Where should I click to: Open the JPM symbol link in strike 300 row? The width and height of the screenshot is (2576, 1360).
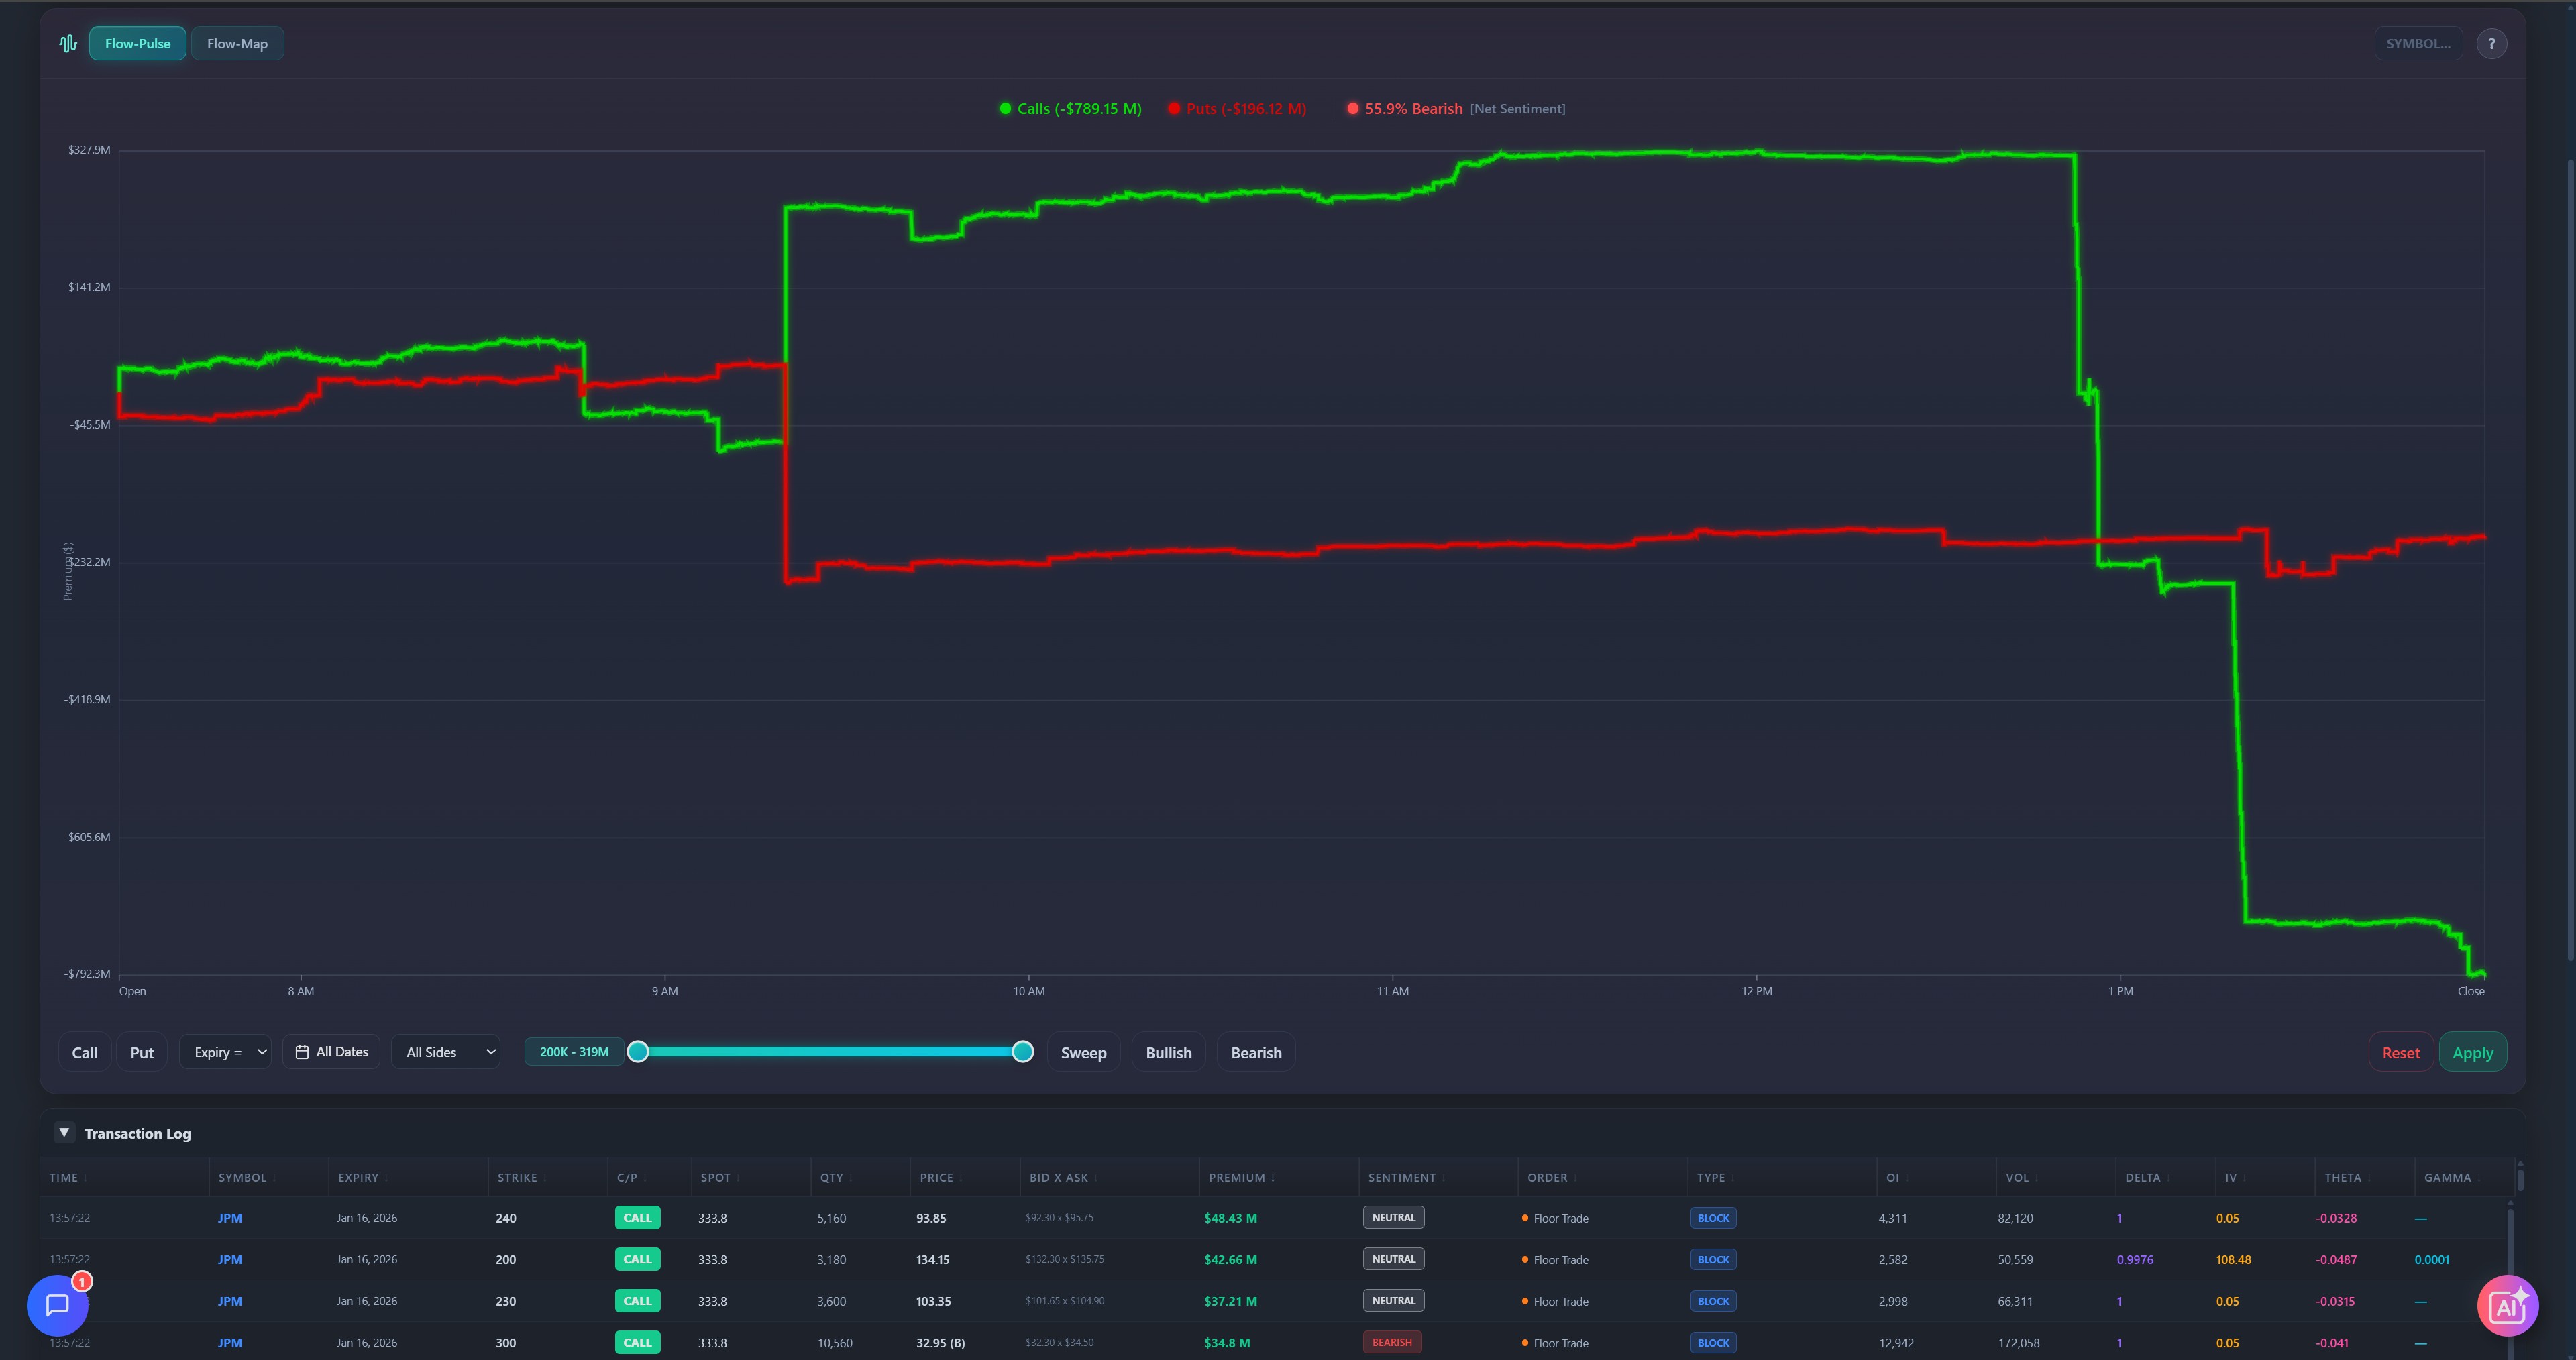[x=230, y=1343]
